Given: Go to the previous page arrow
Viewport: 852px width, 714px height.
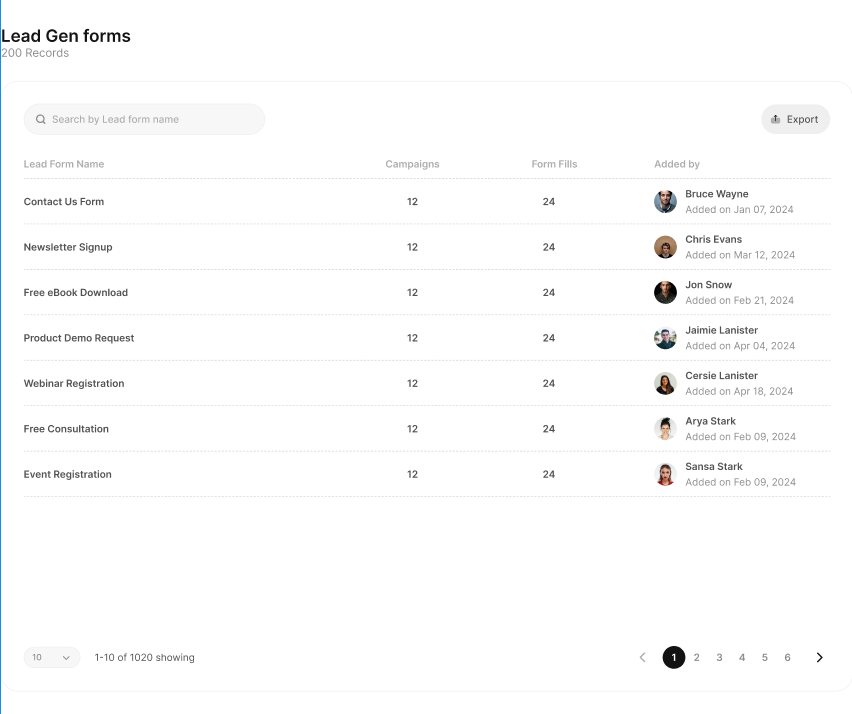Looking at the screenshot, I should [x=642, y=657].
